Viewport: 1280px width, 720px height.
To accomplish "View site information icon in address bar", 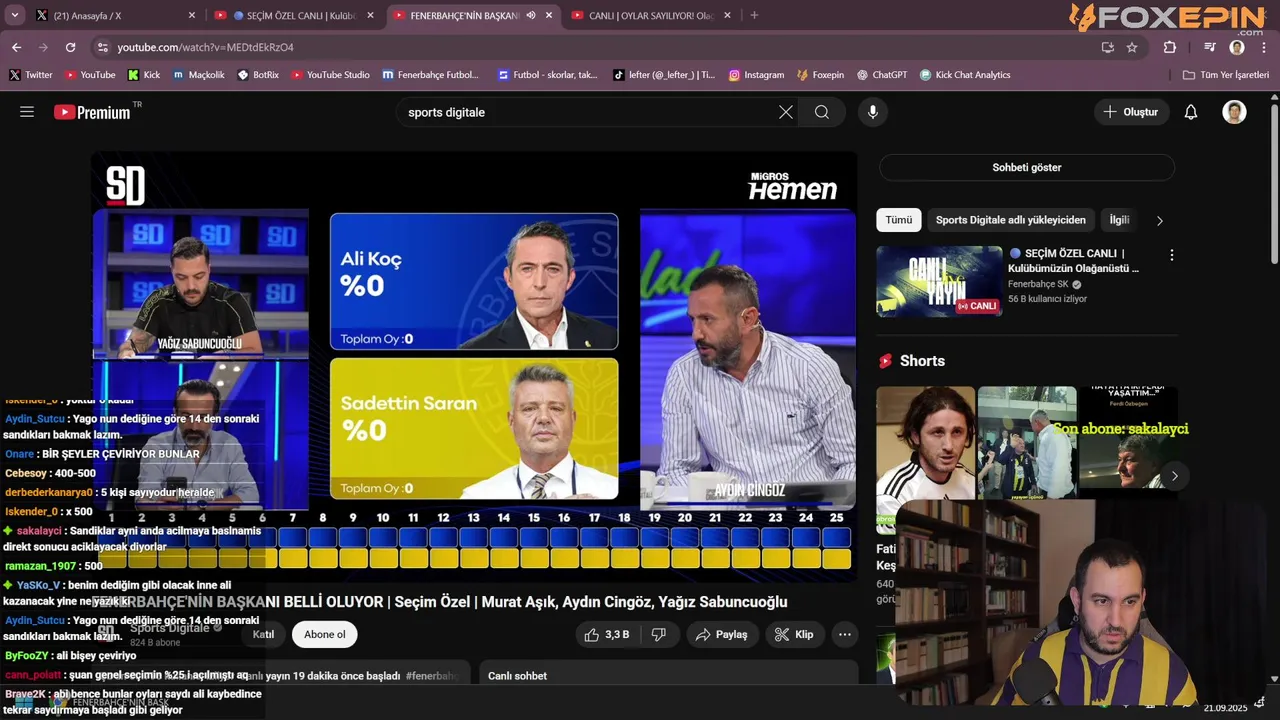I will [x=102, y=47].
